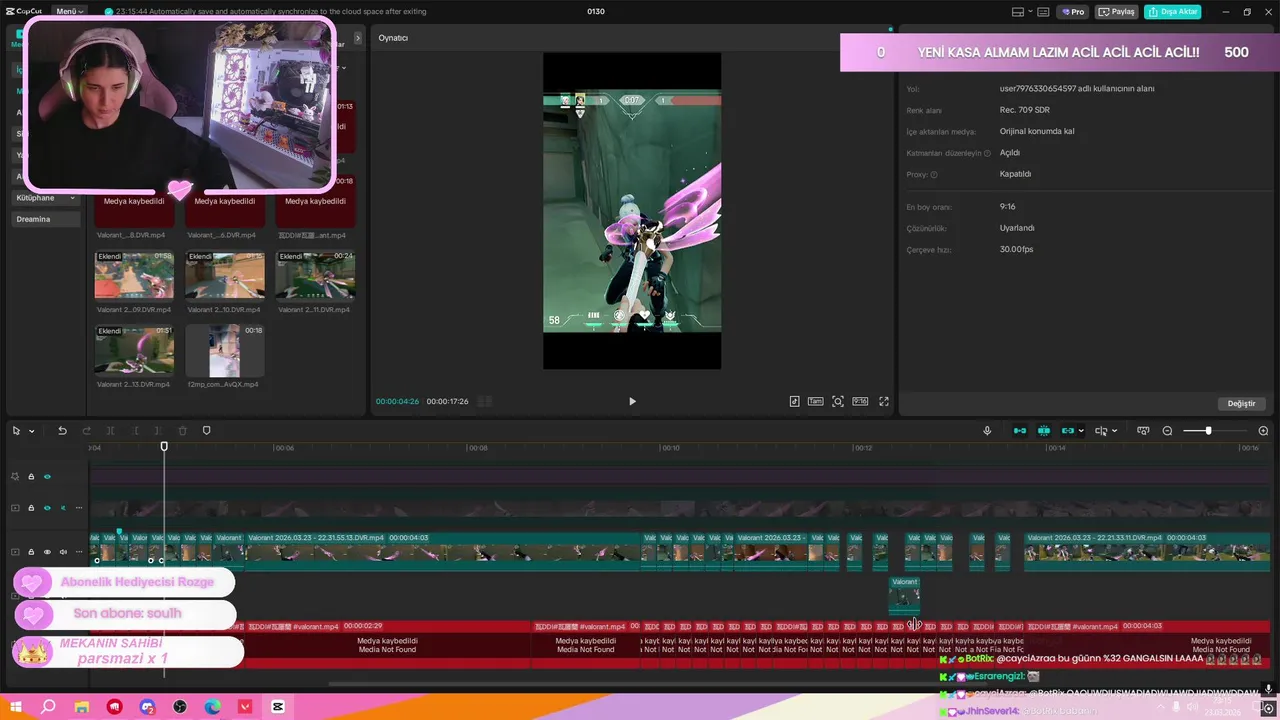Image resolution: width=1280 pixels, height=720 pixels.
Task: Click the music-note icon in player controls
Action: pyautogui.click(x=794, y=401)
